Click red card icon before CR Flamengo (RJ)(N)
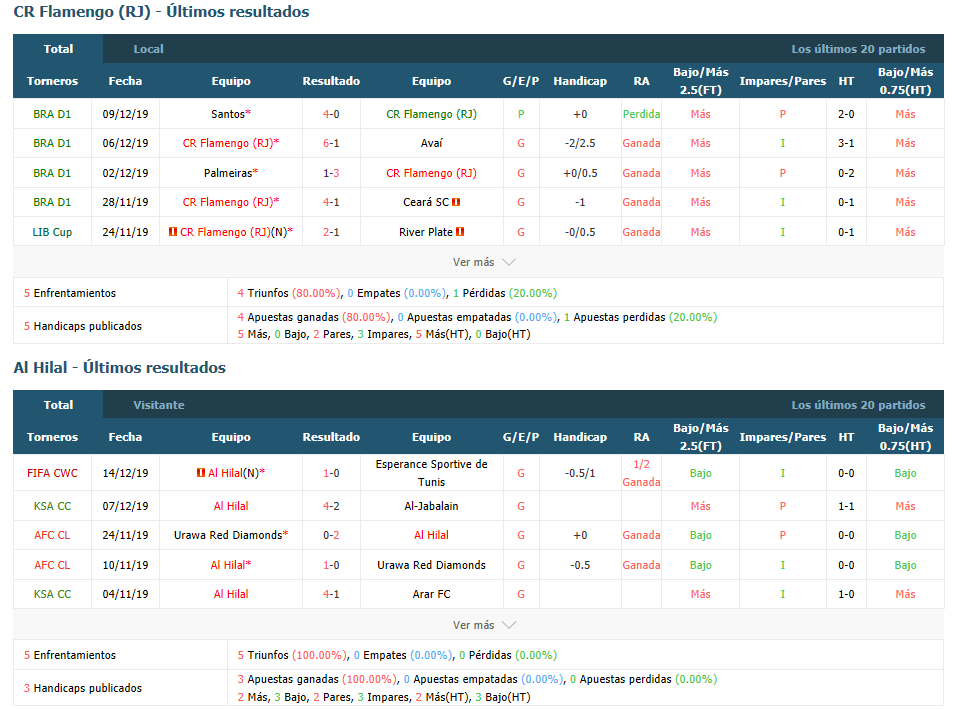954x709 pixels. [173, 232]
